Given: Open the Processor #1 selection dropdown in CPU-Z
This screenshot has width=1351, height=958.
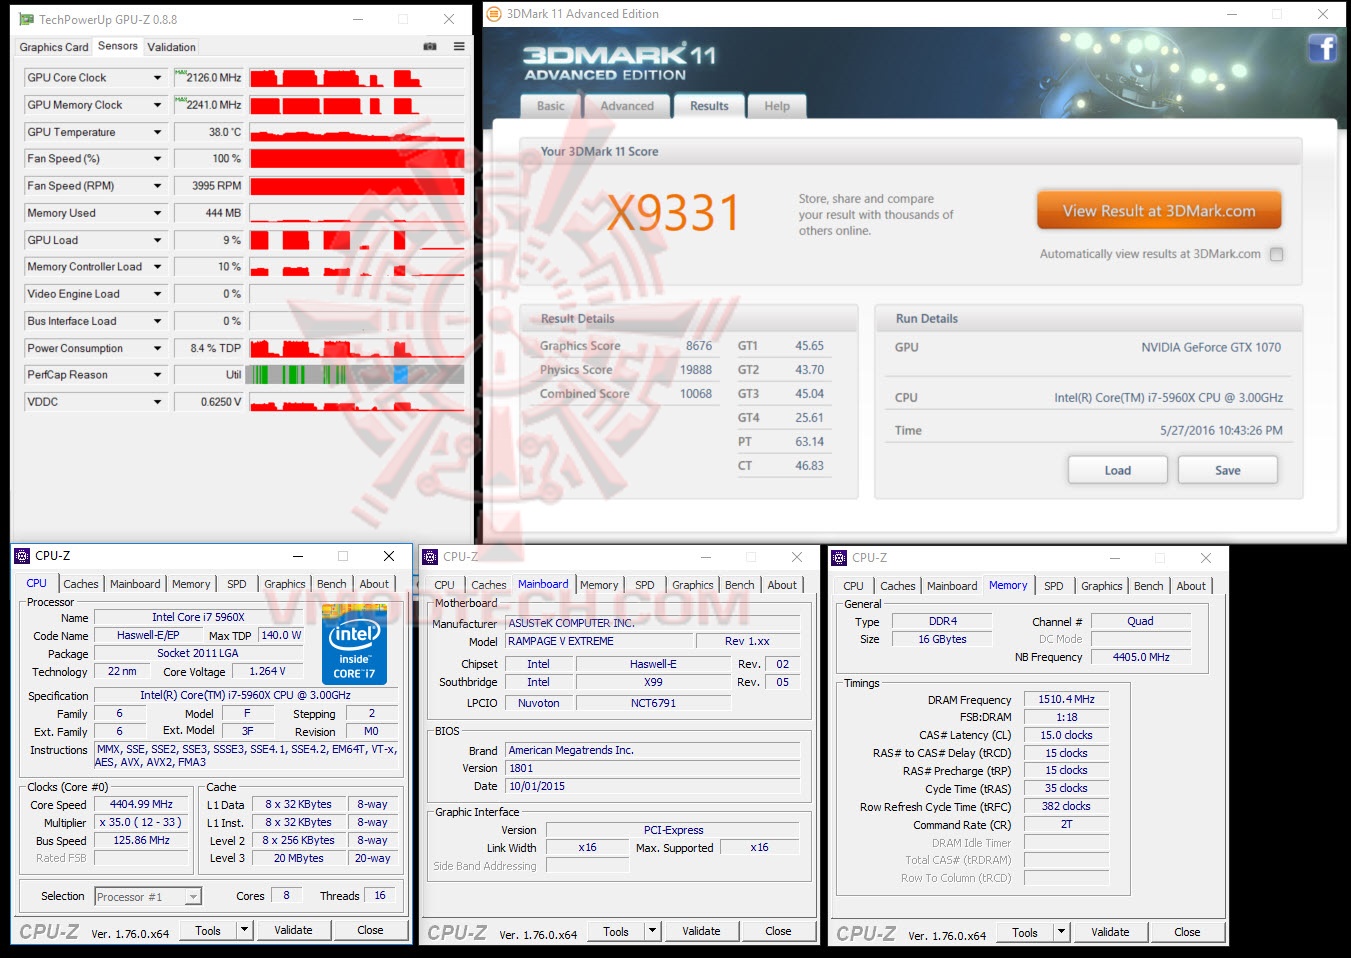Looking at the screenshot, I should coord(193,897).
